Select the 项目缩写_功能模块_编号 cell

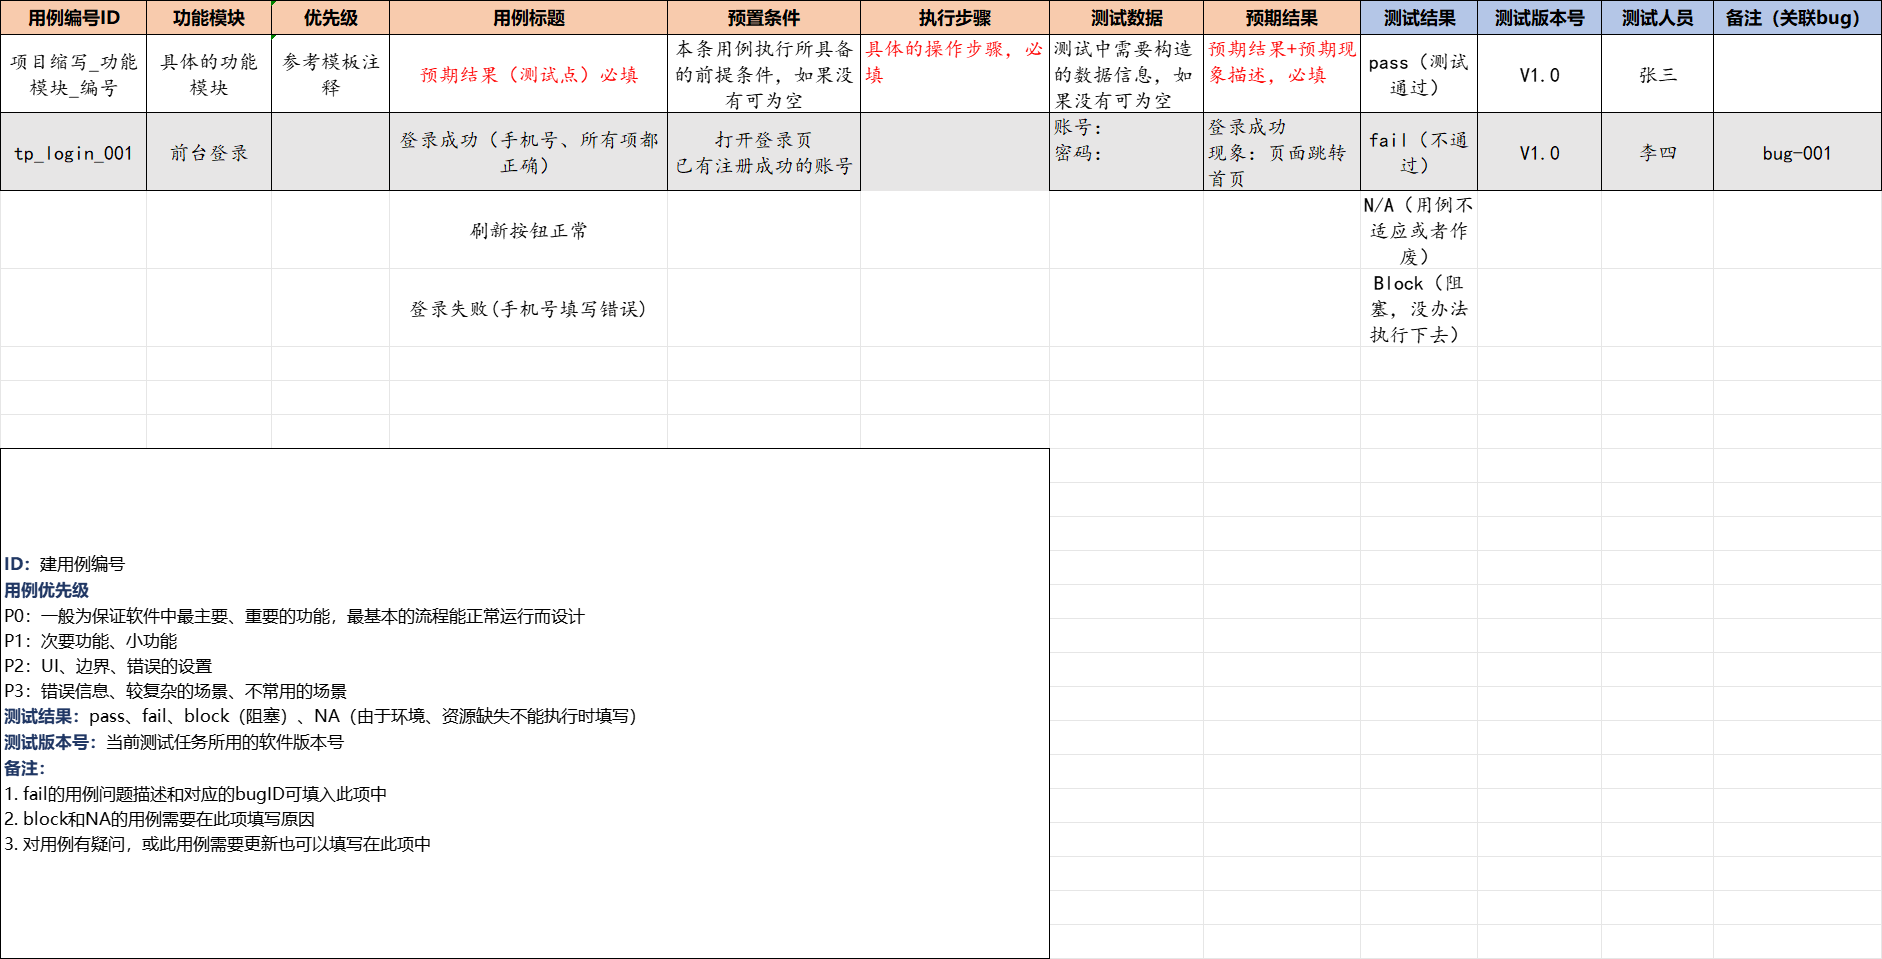coord(73,74)
